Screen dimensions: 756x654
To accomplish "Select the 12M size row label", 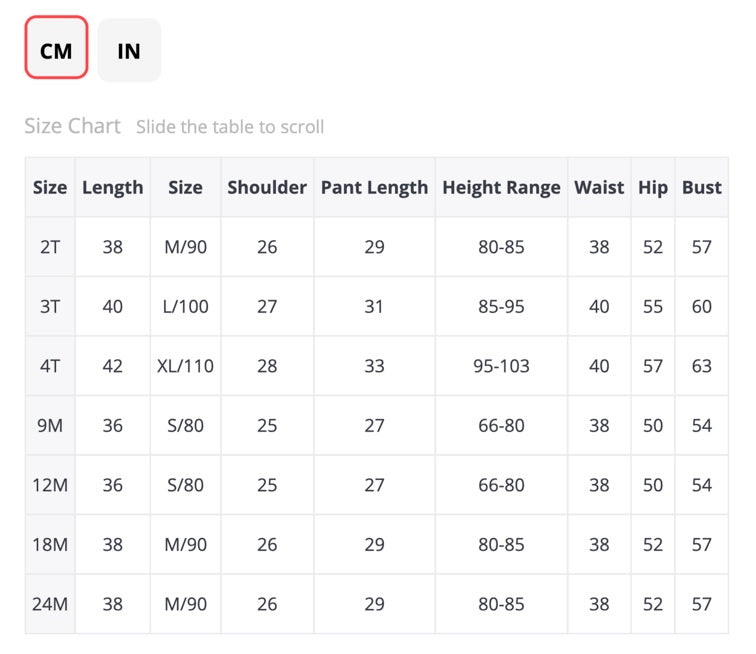I will tap(50, 485).
